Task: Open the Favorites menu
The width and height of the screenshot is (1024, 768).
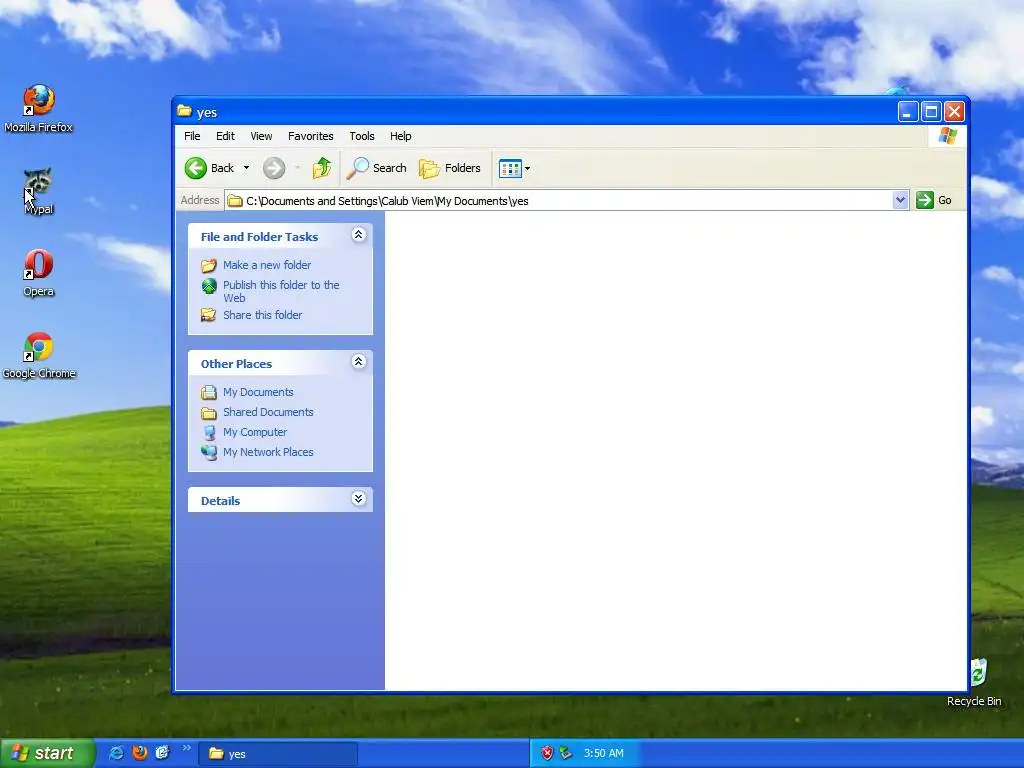Action: [311, 136]
